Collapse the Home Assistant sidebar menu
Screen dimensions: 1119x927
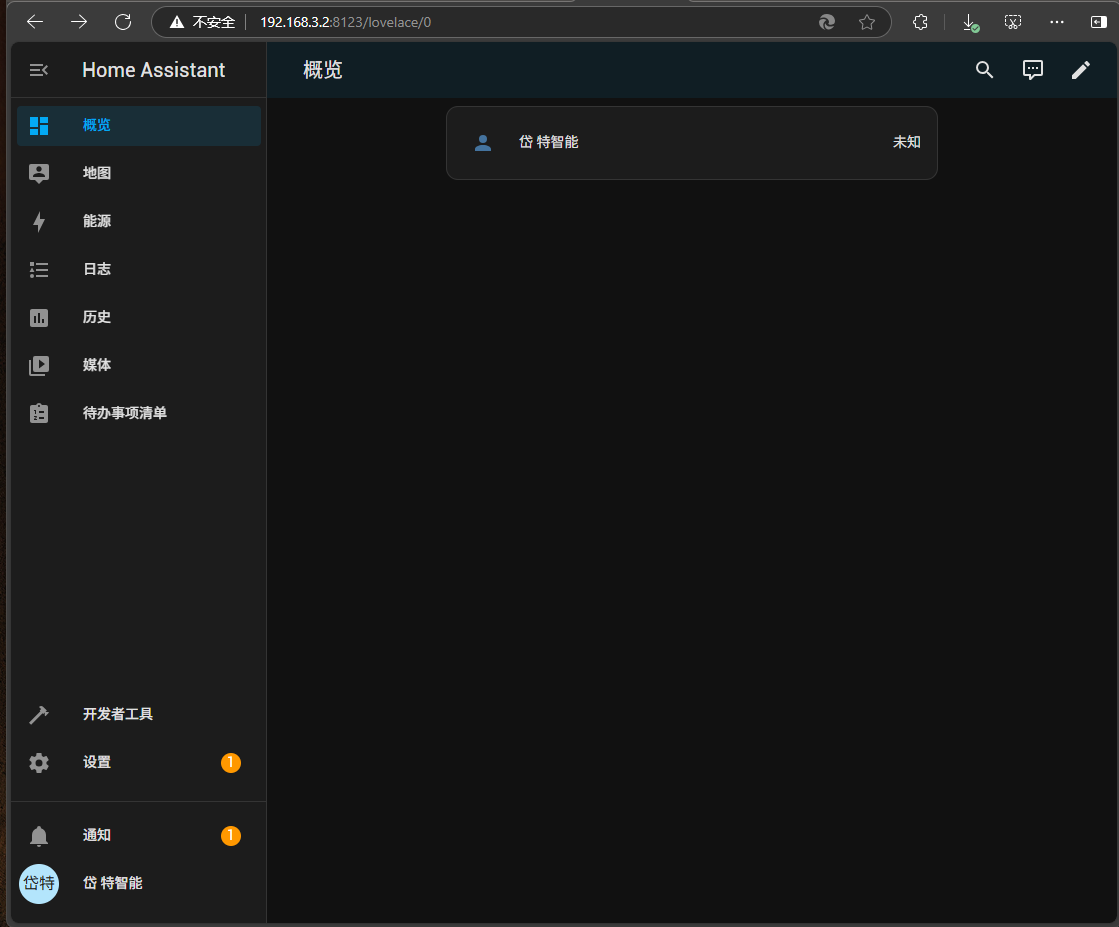click(x=39, y=70)
